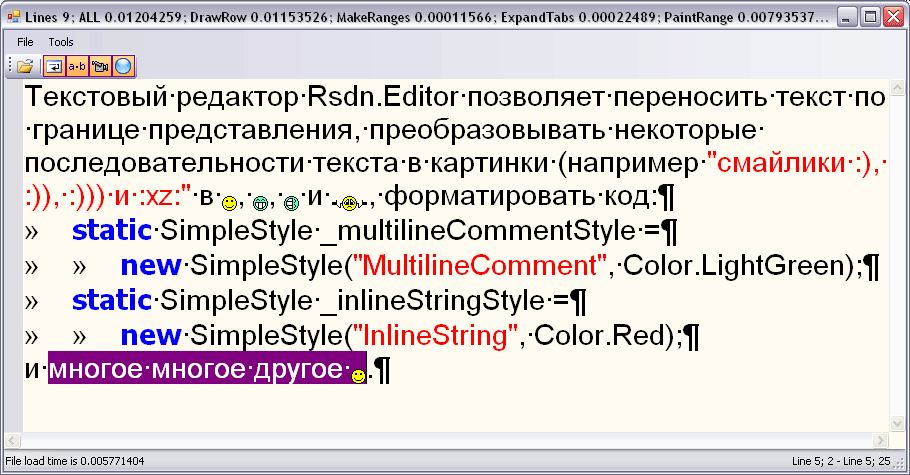Click the toolbar drag grip handle
This screenshot has height=475, width=910.
pyautogui.click(x=9, y=66)
